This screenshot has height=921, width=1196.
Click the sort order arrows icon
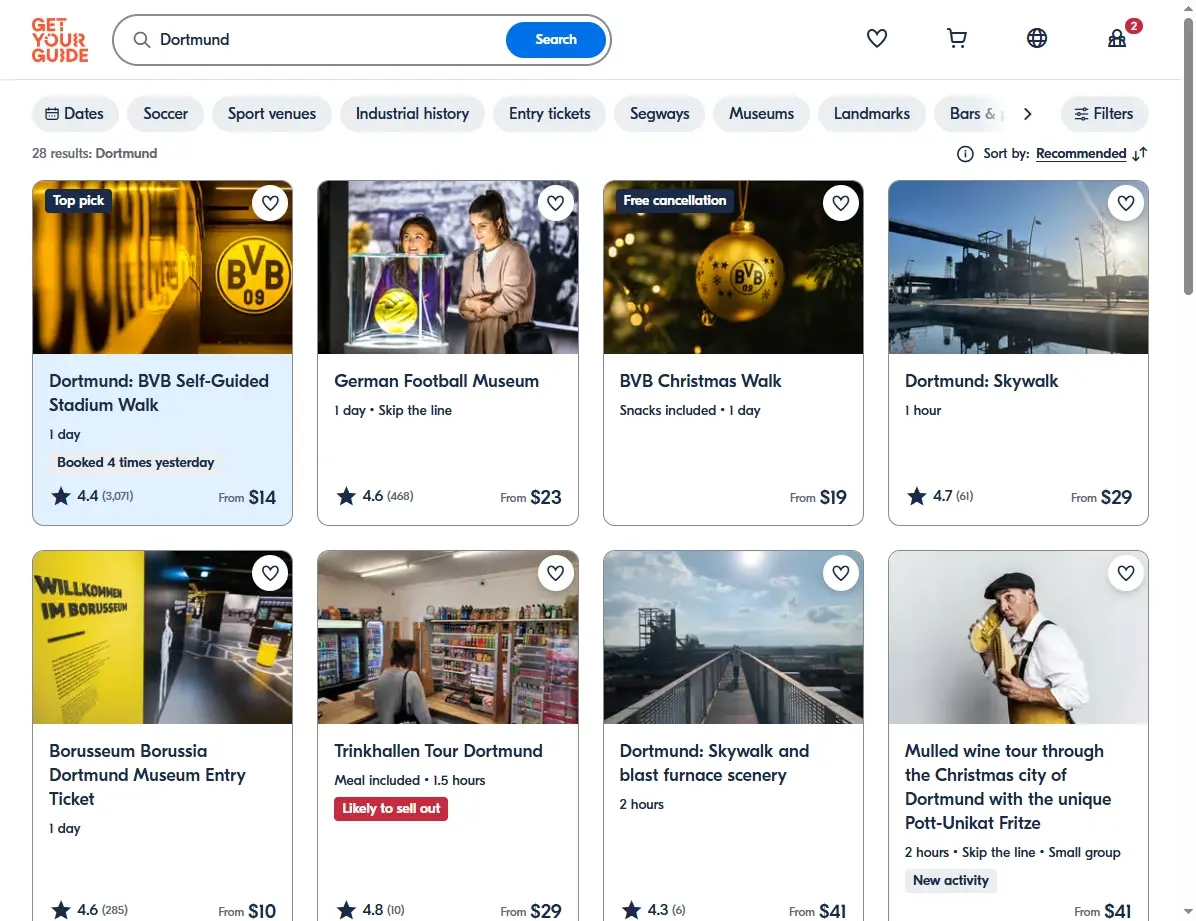pos(1140,154)
